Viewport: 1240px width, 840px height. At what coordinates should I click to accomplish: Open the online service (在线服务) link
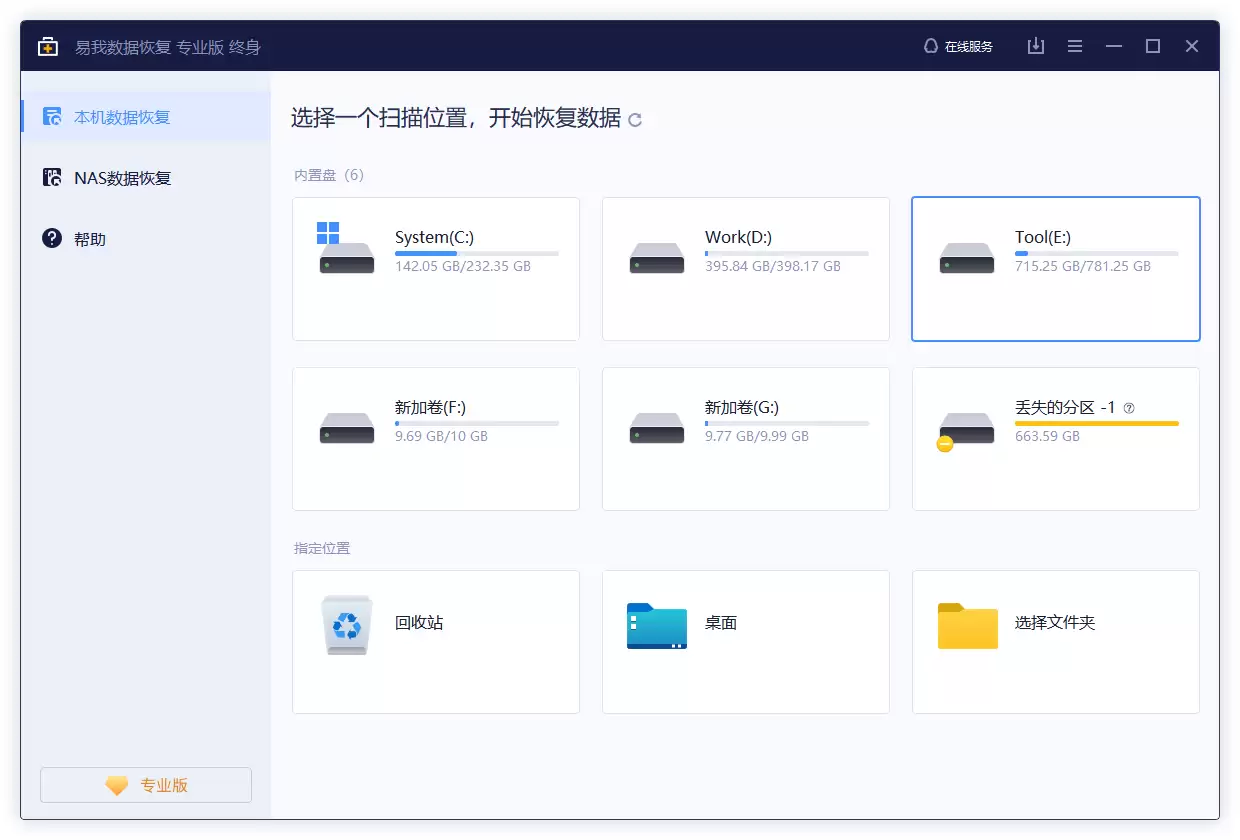(x=958, y=46)
